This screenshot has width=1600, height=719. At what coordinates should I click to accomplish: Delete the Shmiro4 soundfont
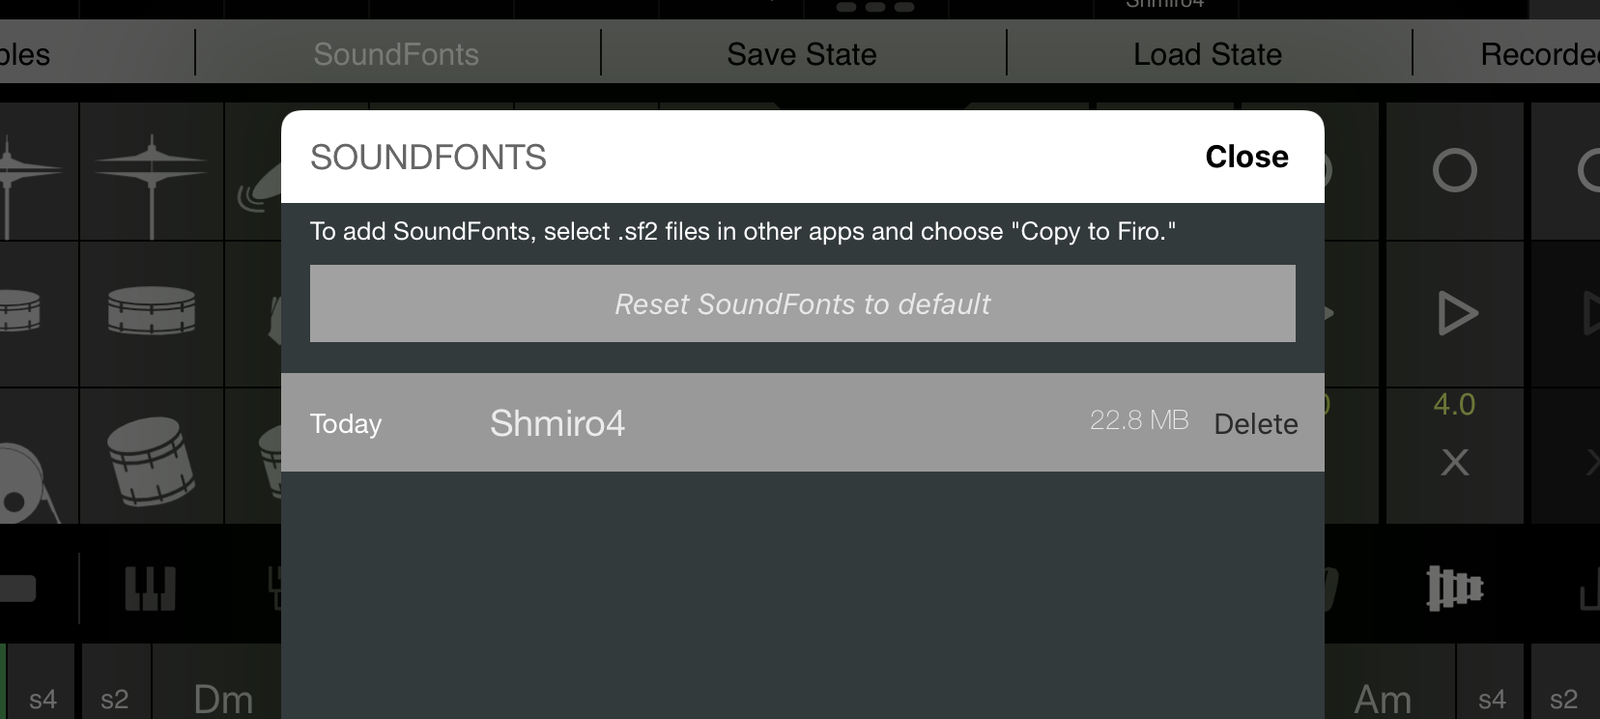[x=1256, y=424]
